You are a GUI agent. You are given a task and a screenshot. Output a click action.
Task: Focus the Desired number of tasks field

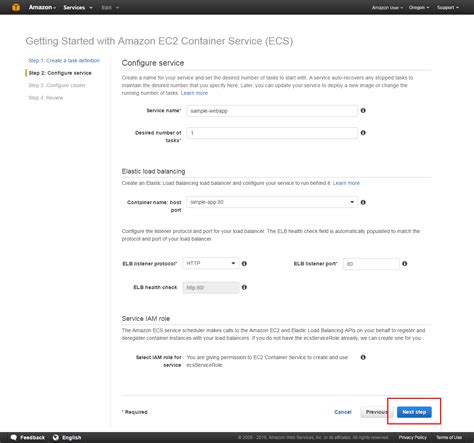coord(272,133)
